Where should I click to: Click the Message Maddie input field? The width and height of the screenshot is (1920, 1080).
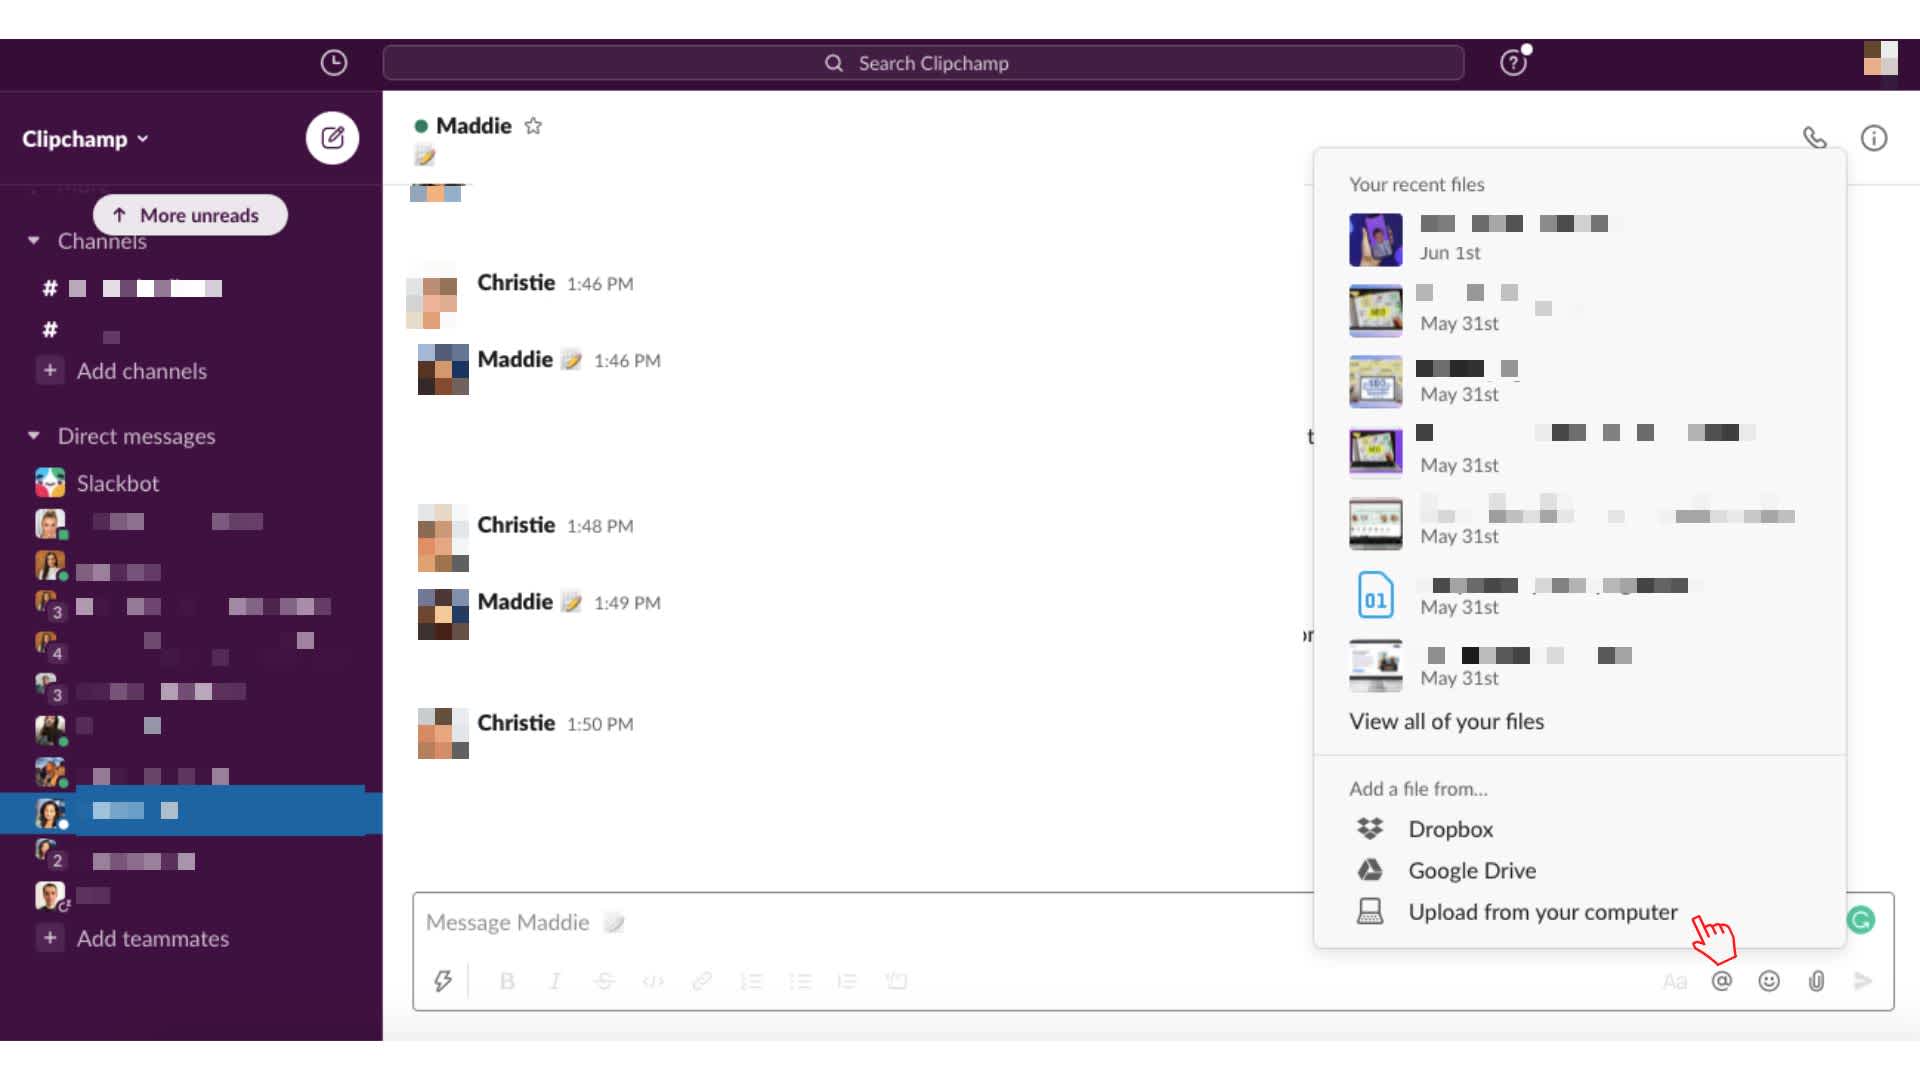(860, 923)
